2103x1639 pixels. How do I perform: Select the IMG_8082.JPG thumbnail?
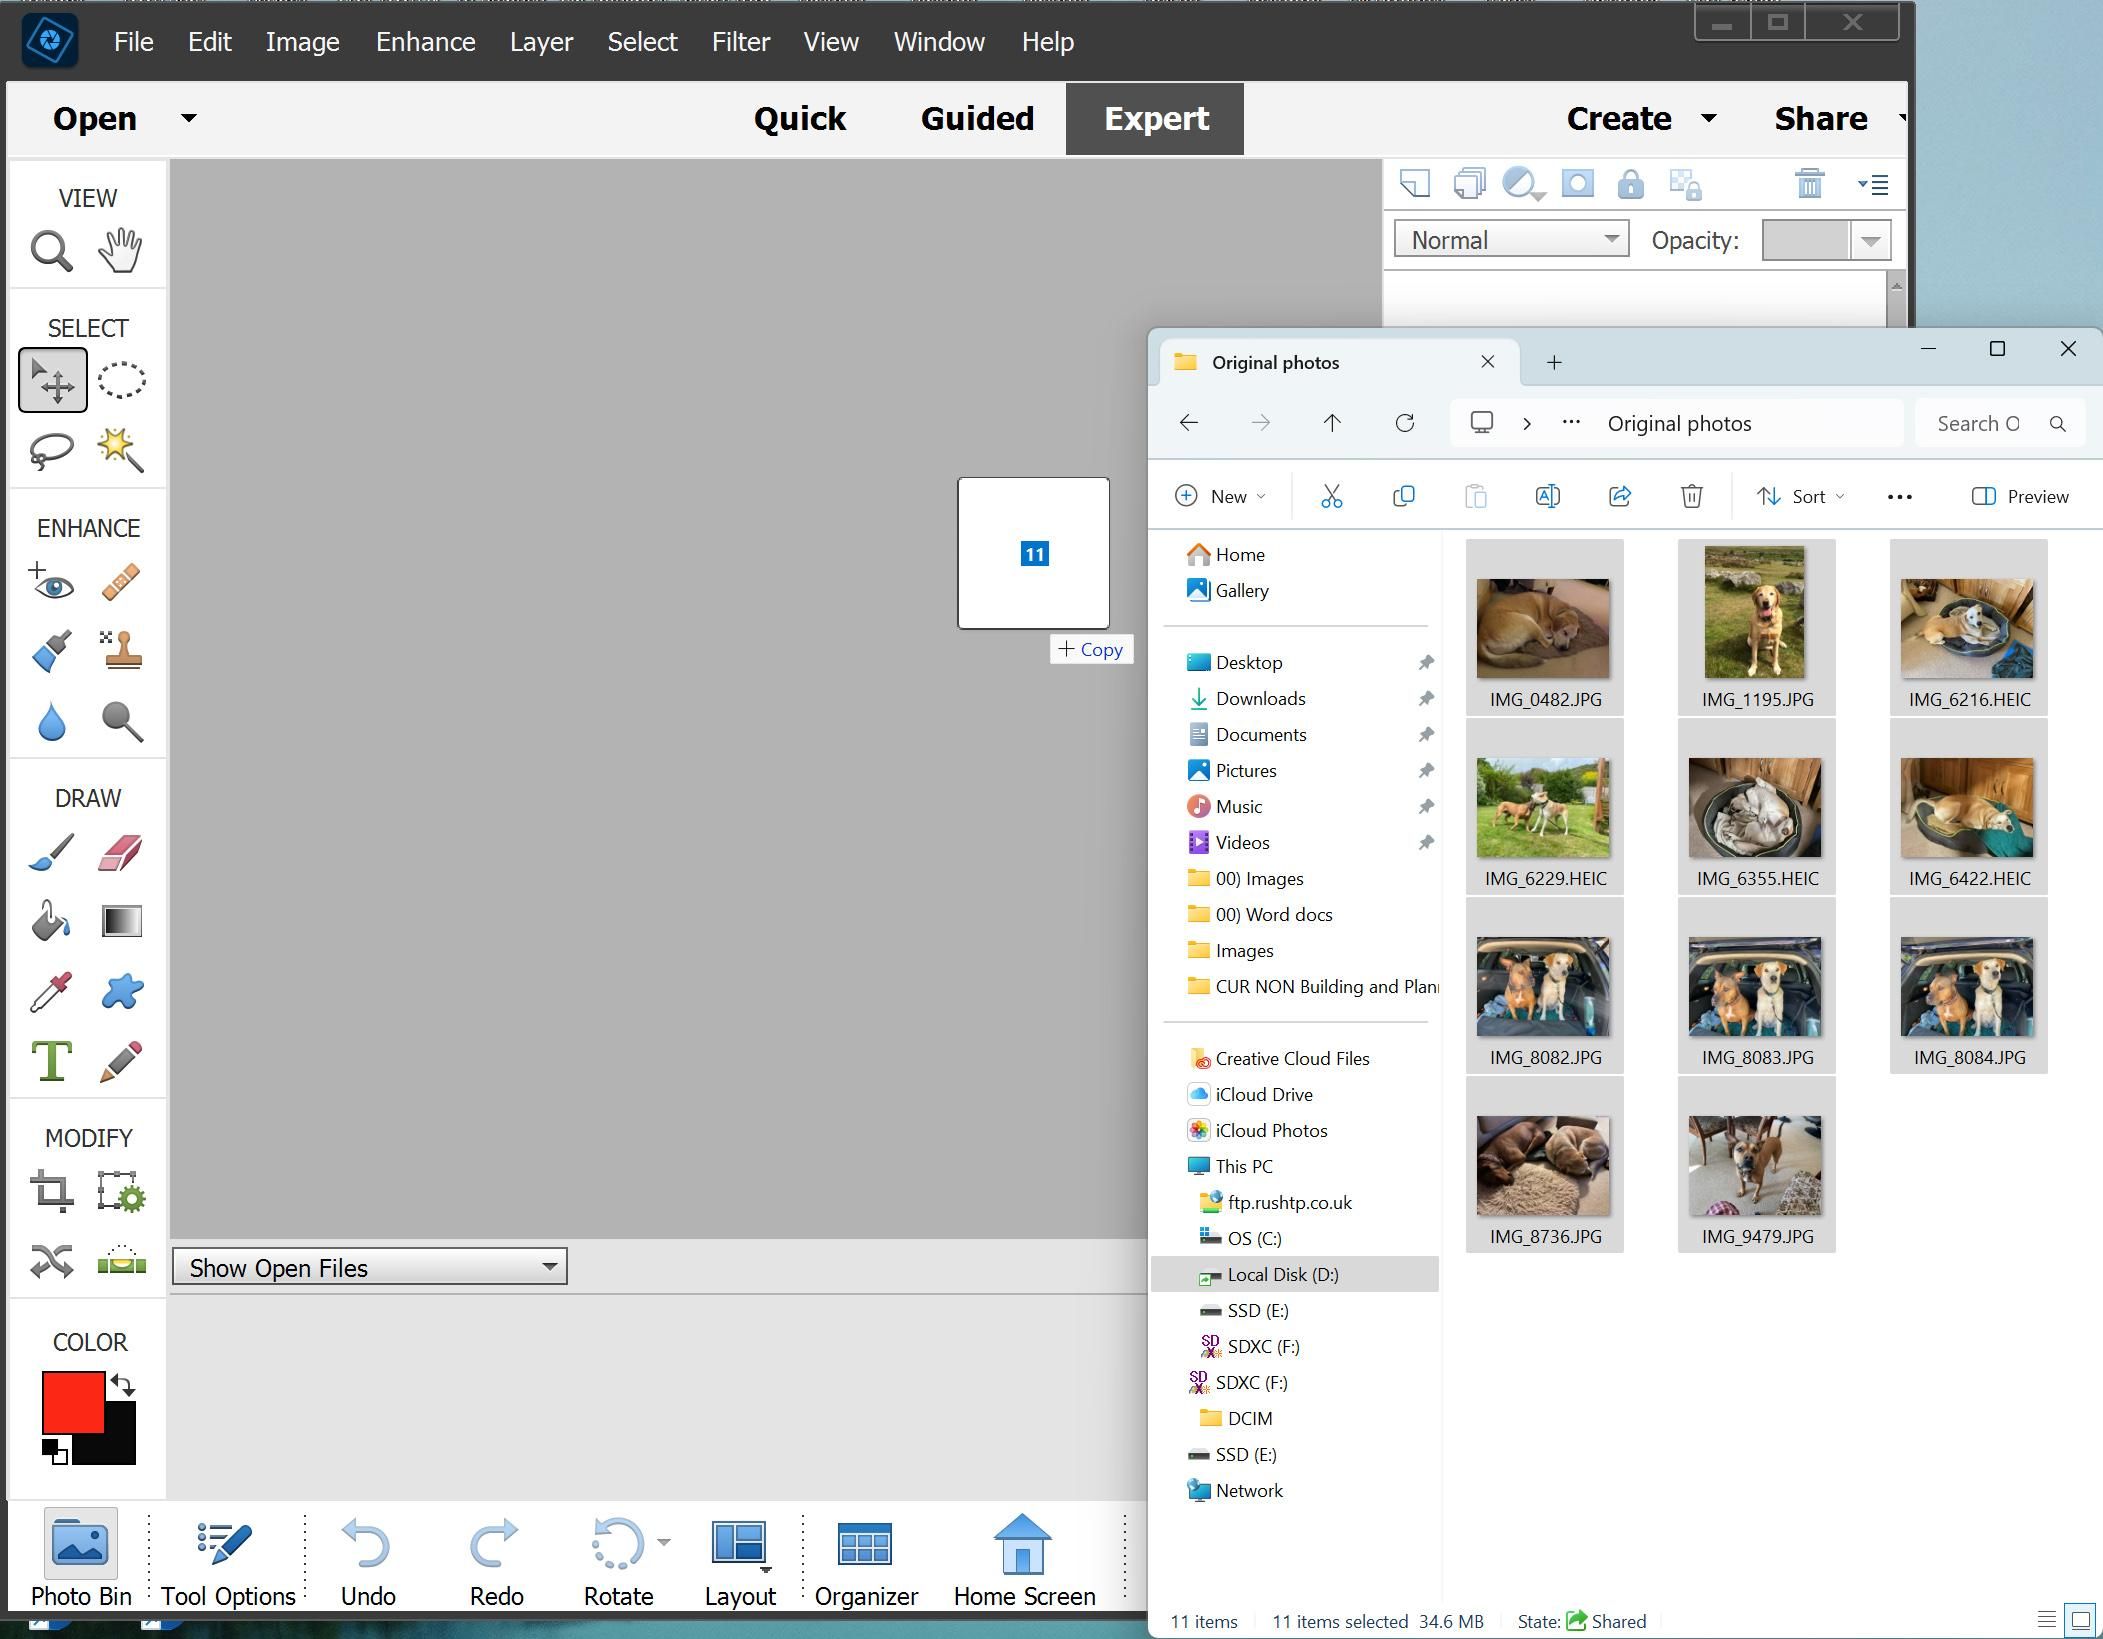pyautogui.click(x=1542, y=986)
